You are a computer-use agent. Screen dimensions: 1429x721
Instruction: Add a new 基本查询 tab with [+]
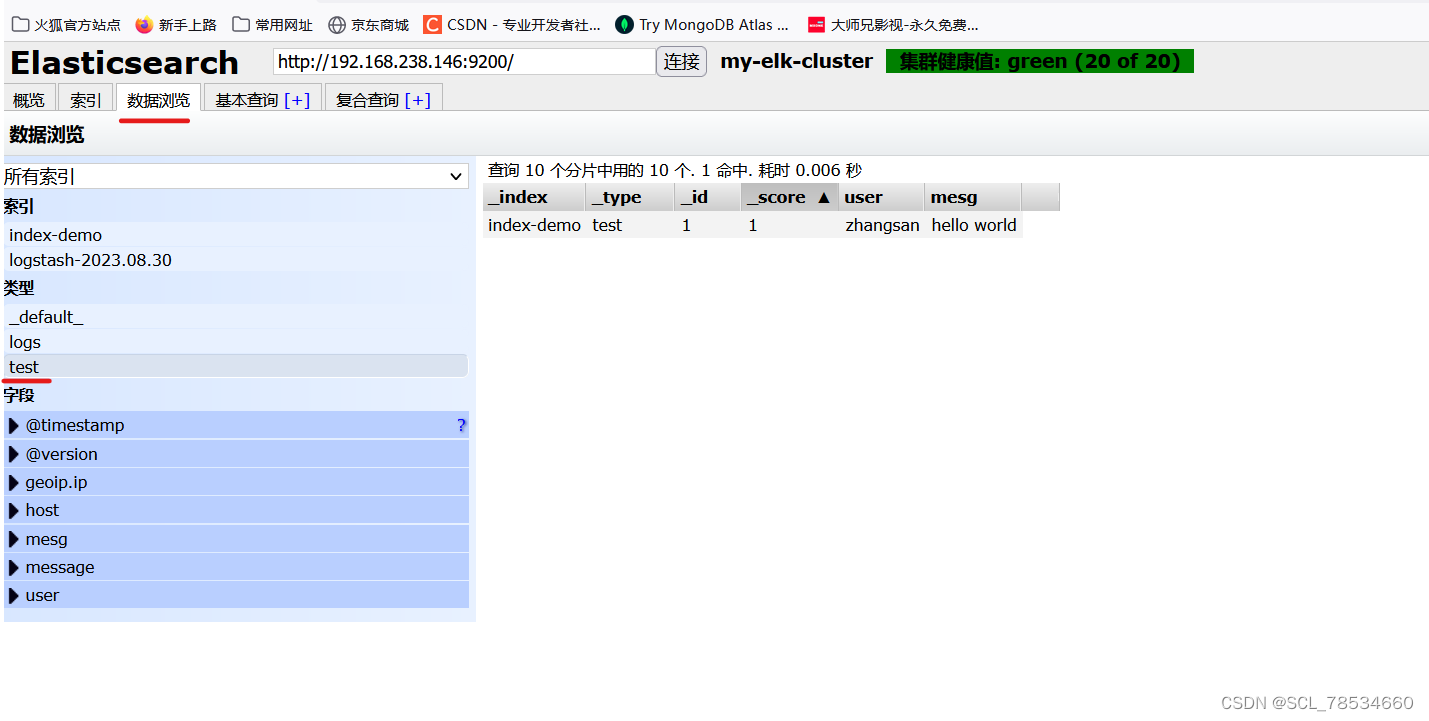pyautogui.click(x=298, y=100)
